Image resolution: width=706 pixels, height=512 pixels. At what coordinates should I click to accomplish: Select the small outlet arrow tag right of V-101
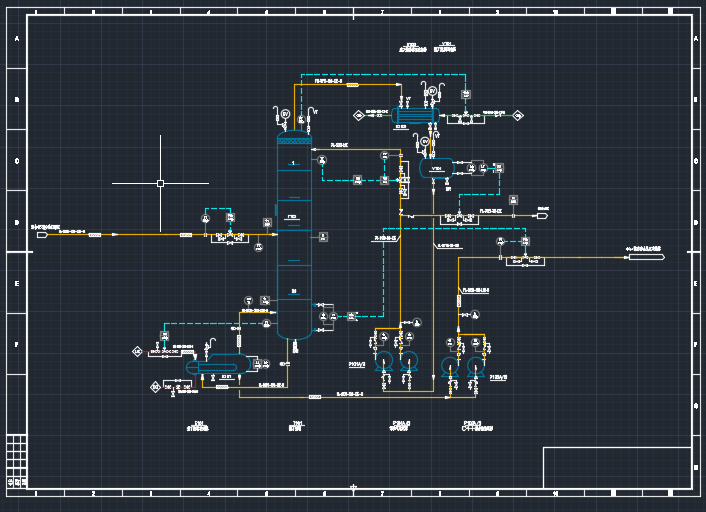pyautogui.click(x=542, y=215)
